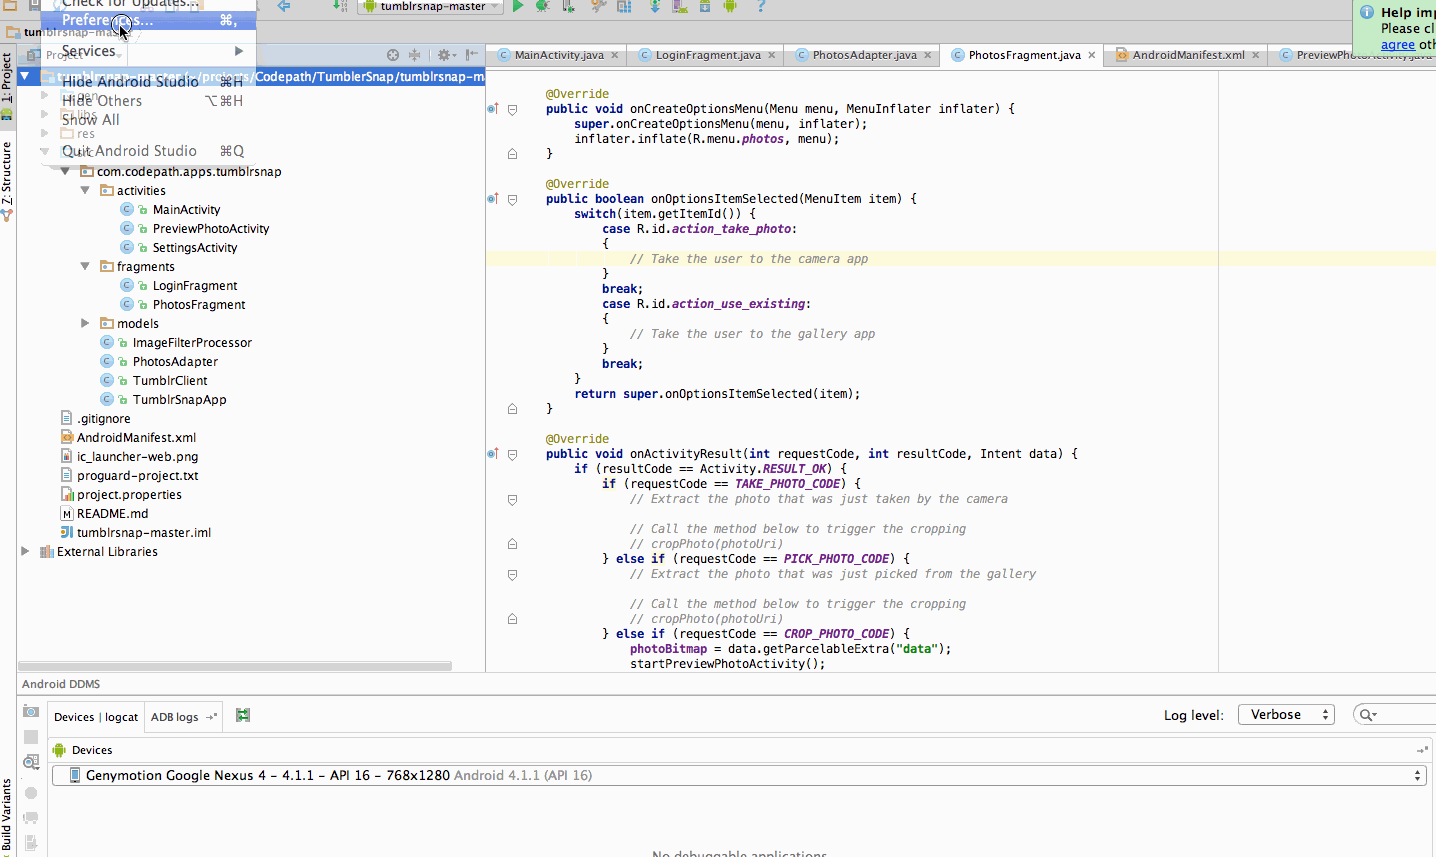Click the attach debugger to process icon

coord(568,6)
